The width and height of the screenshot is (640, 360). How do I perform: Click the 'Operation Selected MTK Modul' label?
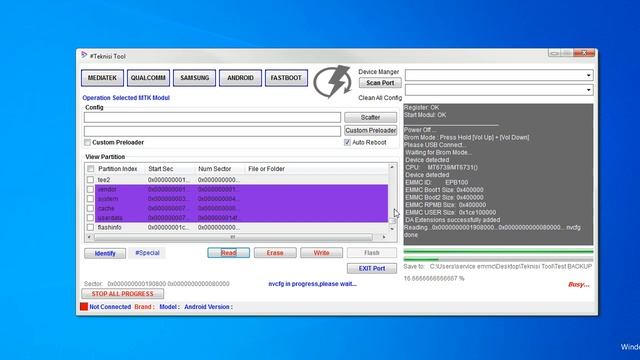pos(126,98)
